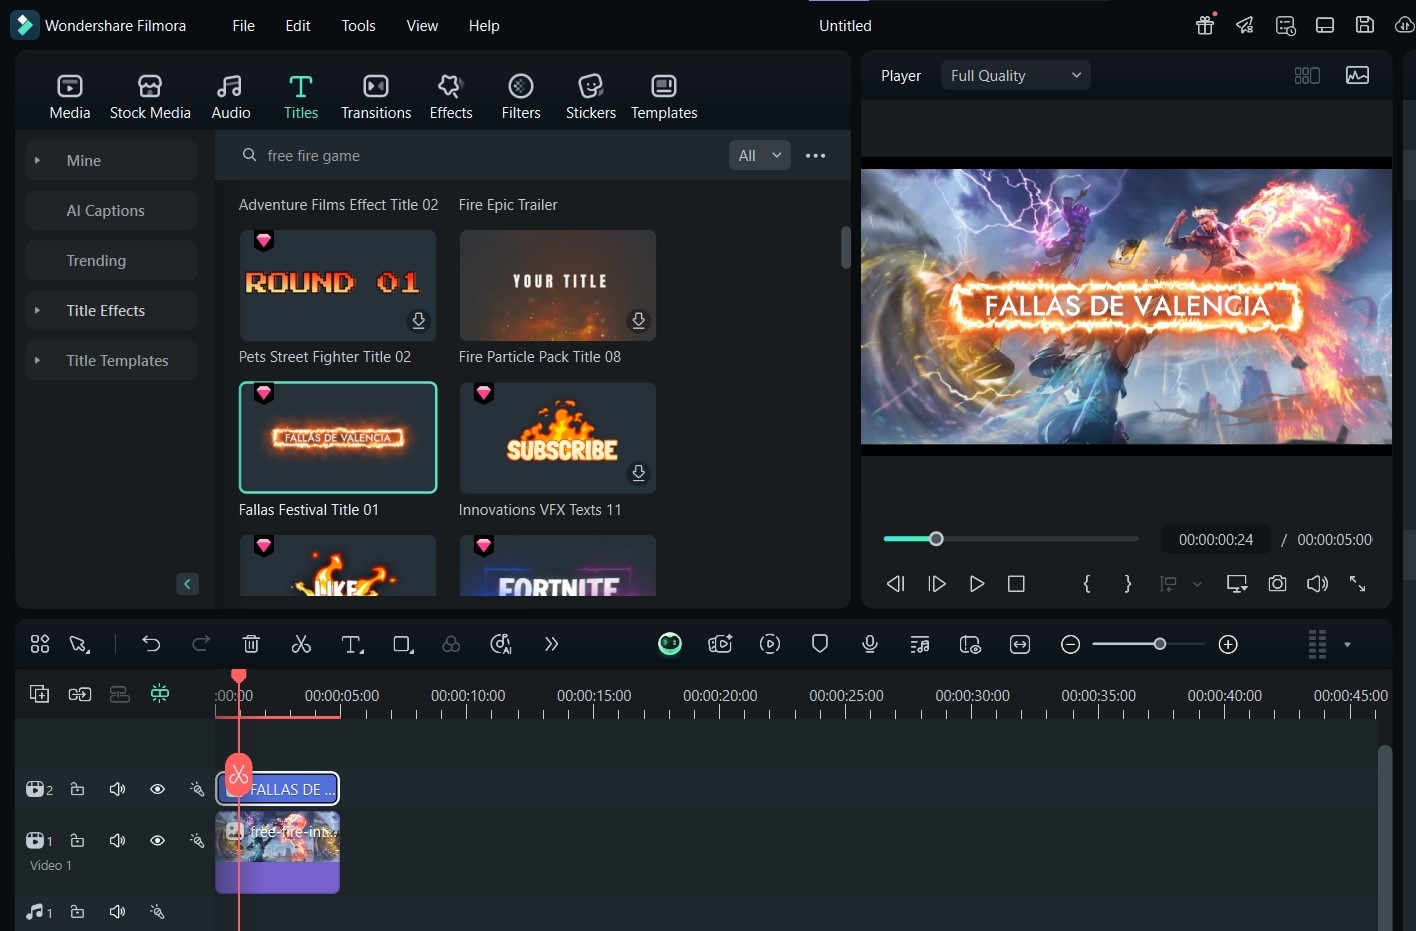Viewport: 1416px width, 931px height.
Task: Mark in point with left brace
Action: point(1087,583)
